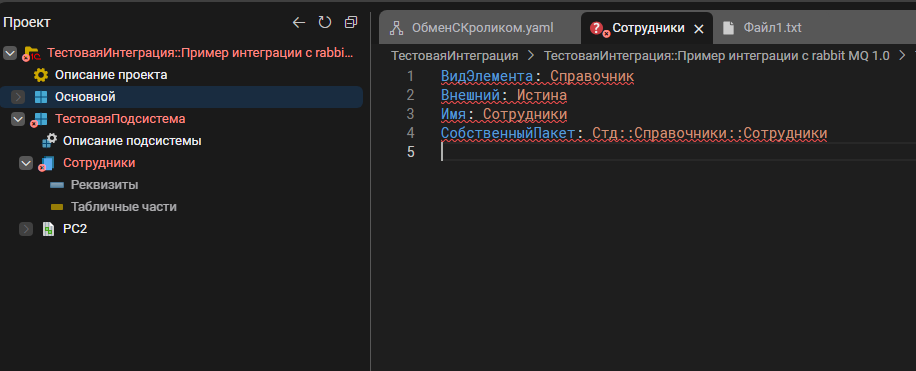The image size is (916, 371).
Task: Click the Сотрудники catalog icon in tree
Action: (x=46, y=164)
